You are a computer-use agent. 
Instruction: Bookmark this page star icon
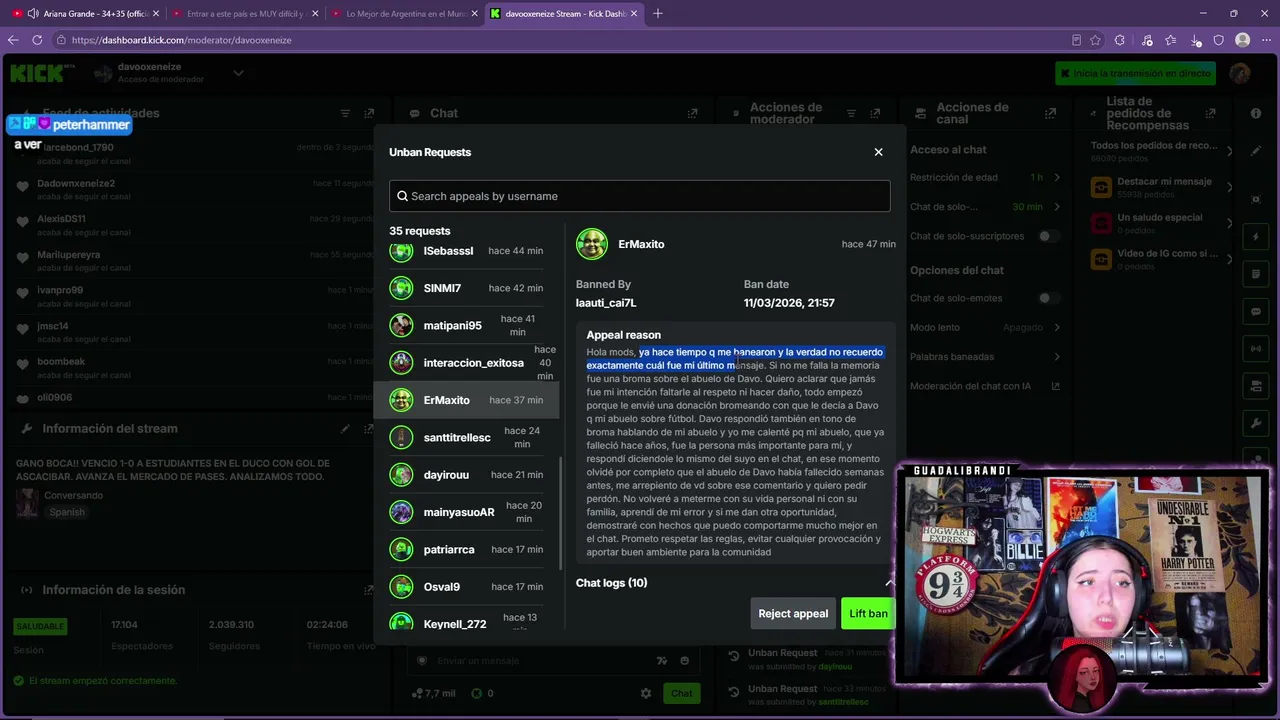pyautogui.click(x=1095, y=40)
